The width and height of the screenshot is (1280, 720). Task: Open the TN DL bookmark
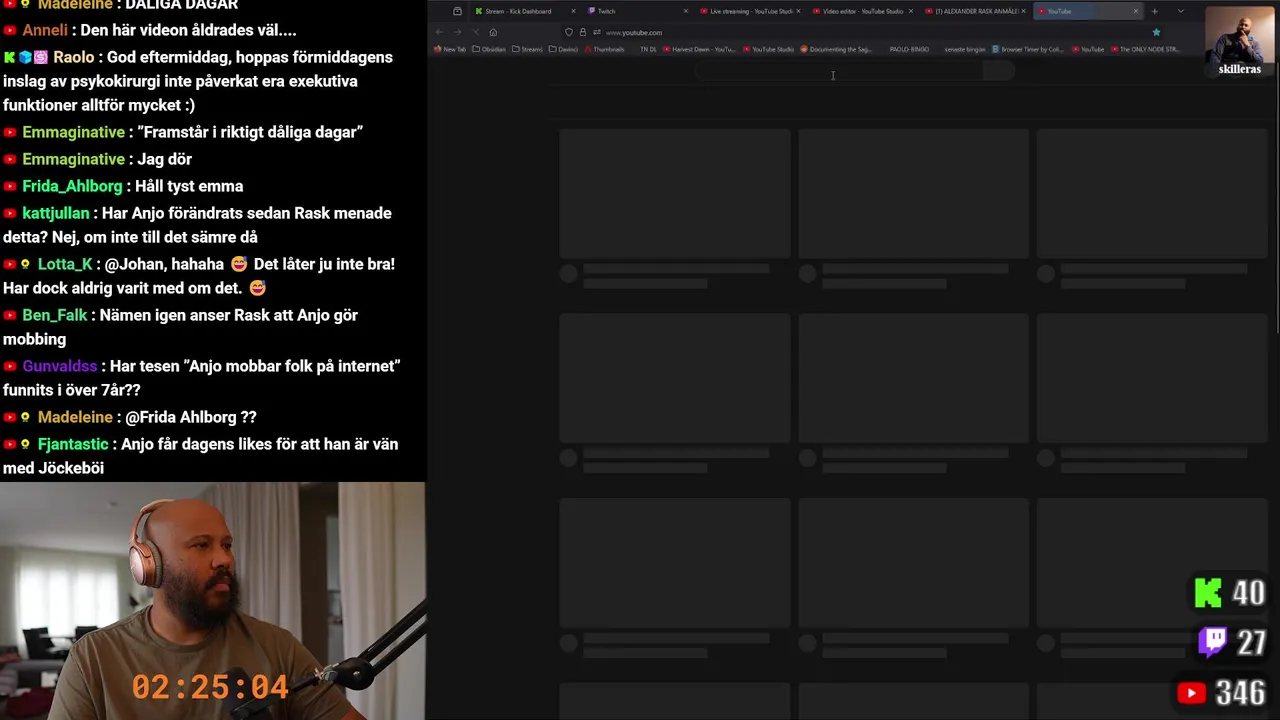coord(648,49)
